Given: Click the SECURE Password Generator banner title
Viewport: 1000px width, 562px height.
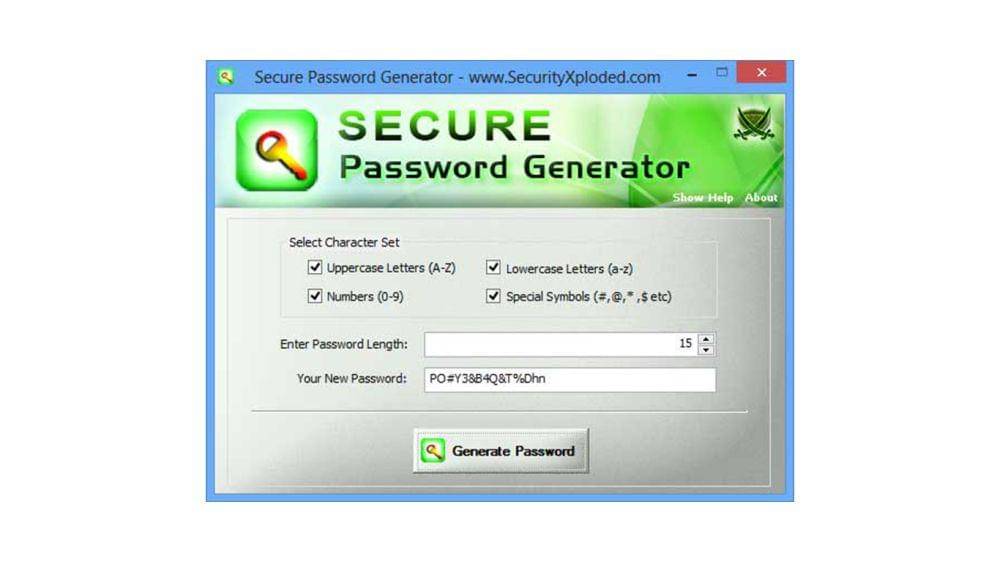Looking at the screenshot, I should (x=514, y=146).
